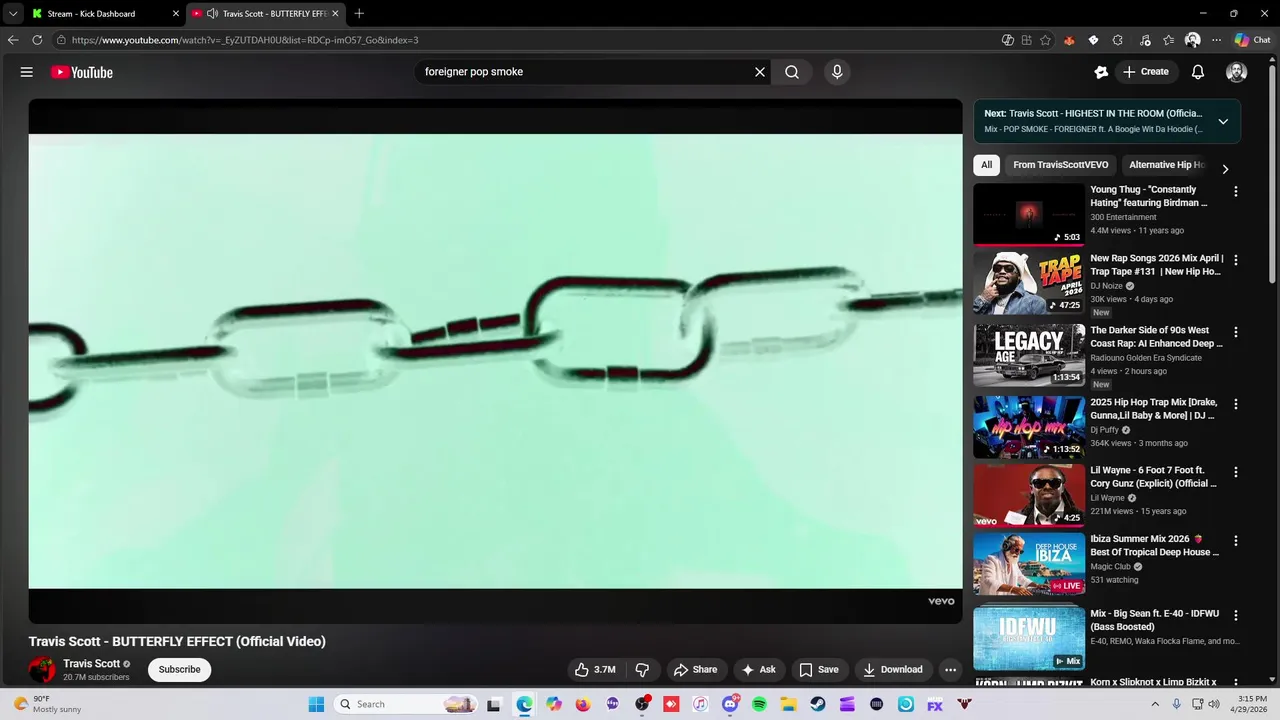Open options for 2025 Hip Hop Trap Mix
This screenshot has height=720, width=1280.
[x=1235, y=404]
